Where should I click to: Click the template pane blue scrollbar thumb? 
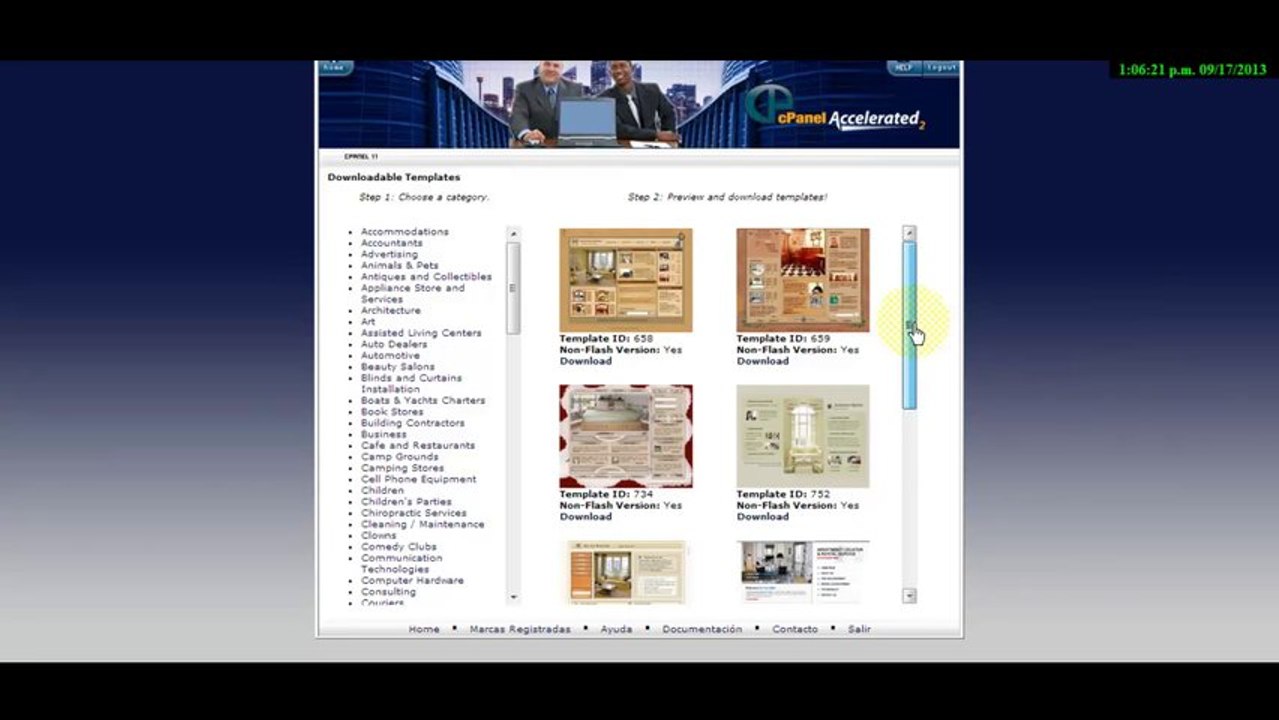coord(909,325)
